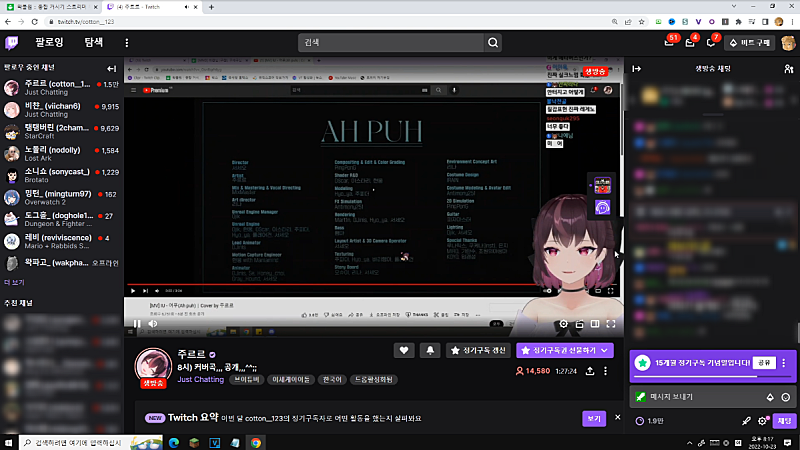800x450 pixels.
Task: Open a new browser tab
Action: [x=211, y=7]
